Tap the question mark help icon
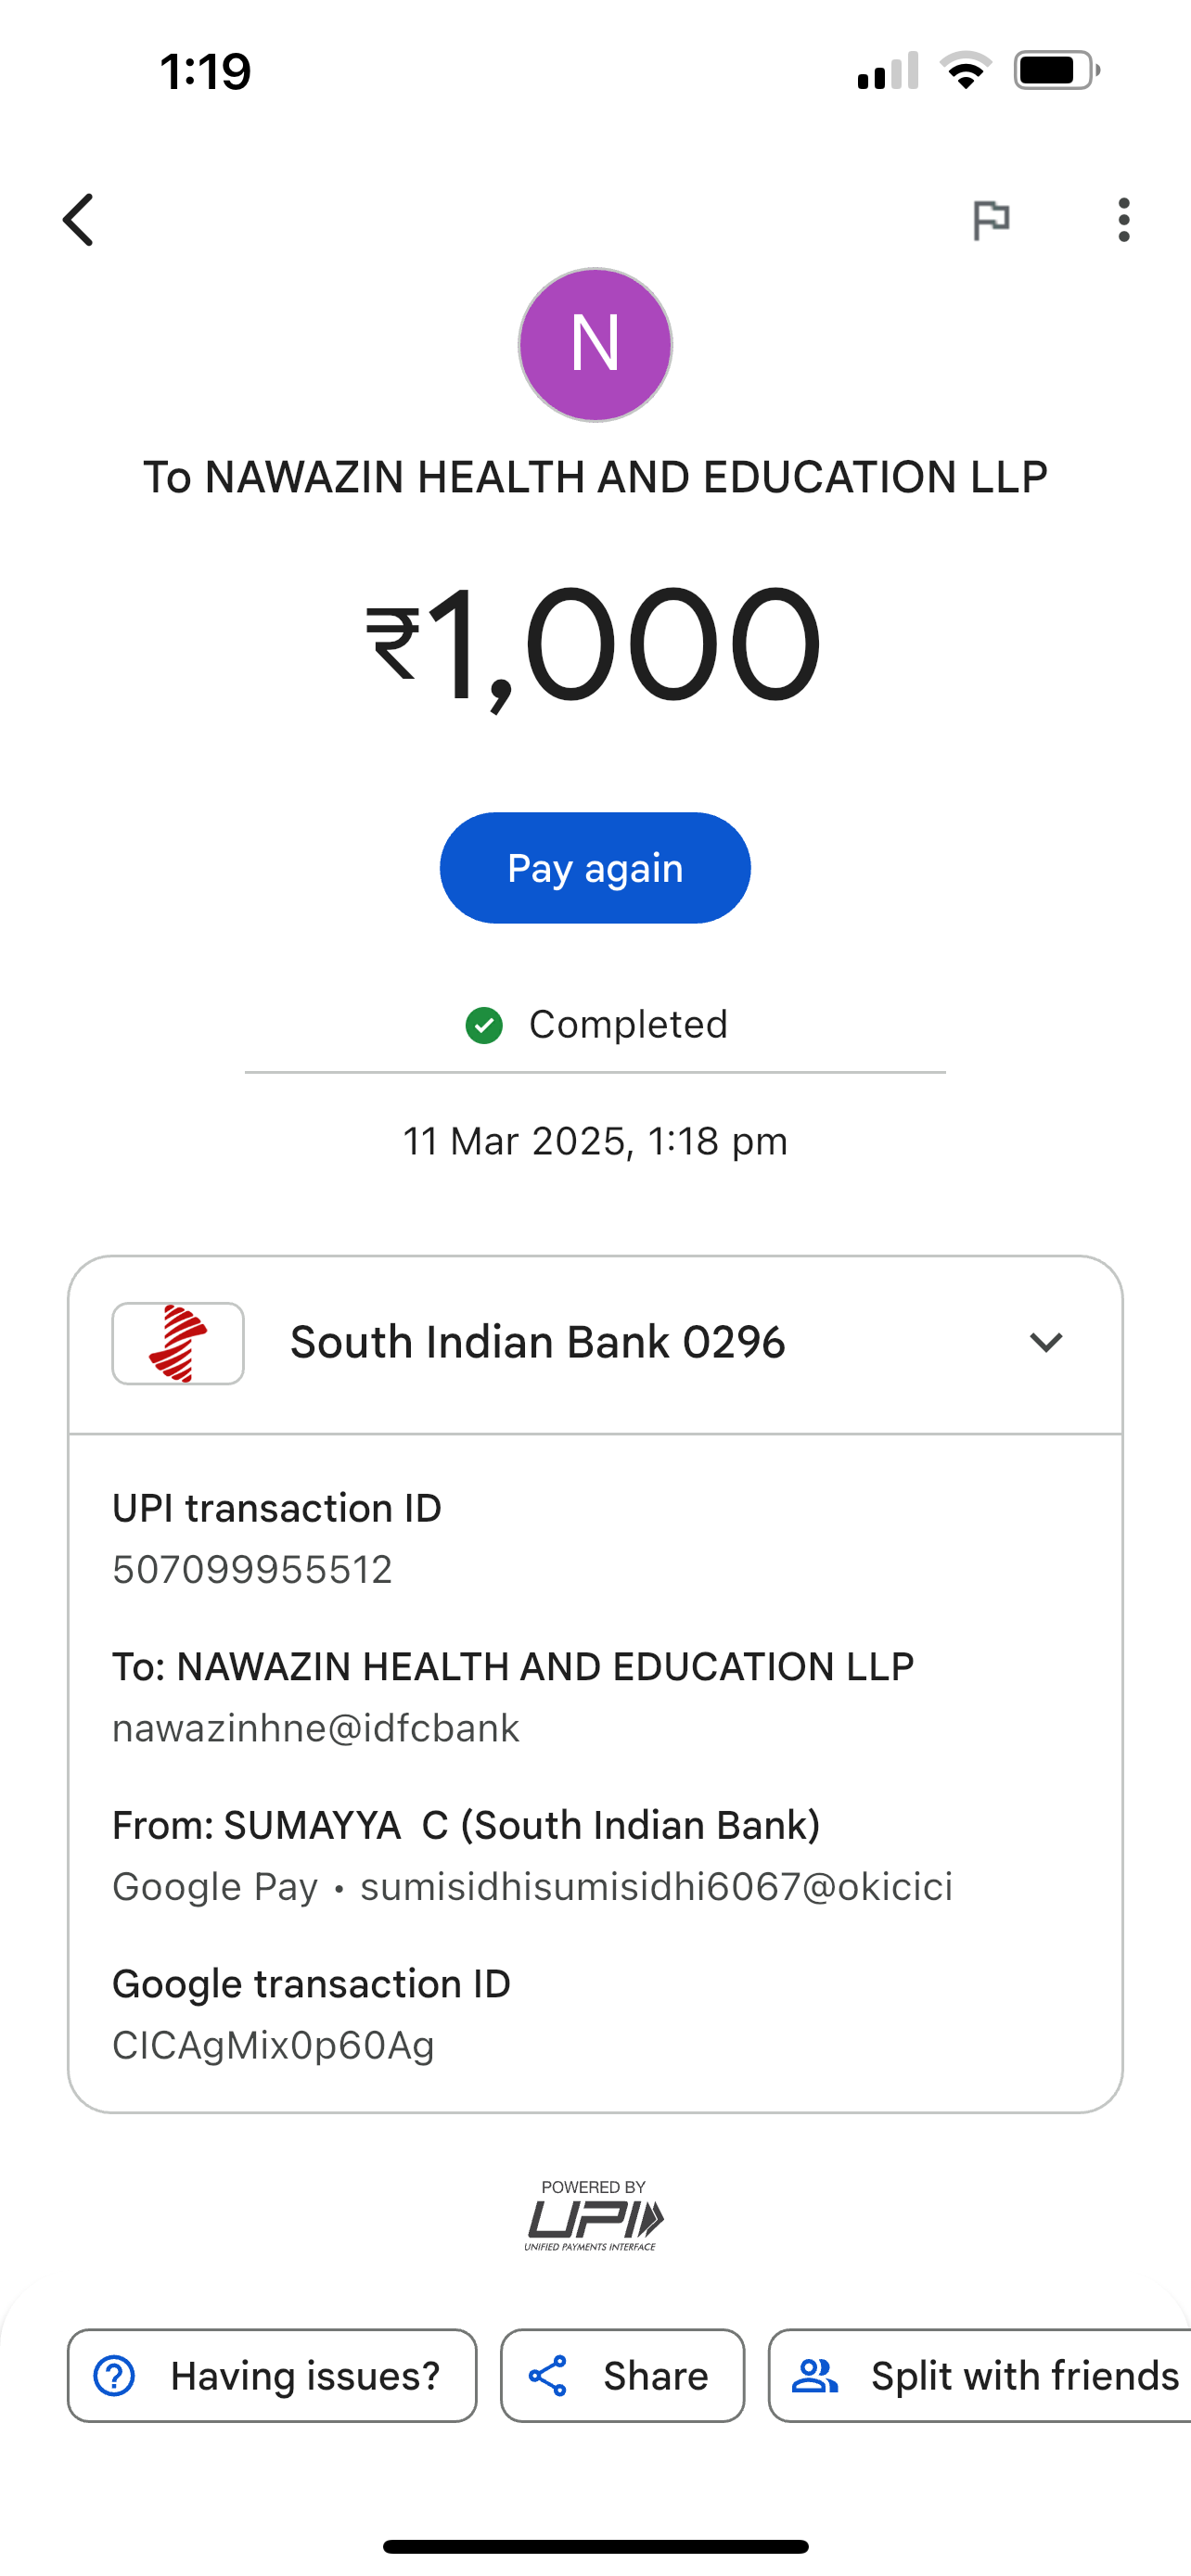This screenshot has height=2576, width=1191. pos(114,2376)
